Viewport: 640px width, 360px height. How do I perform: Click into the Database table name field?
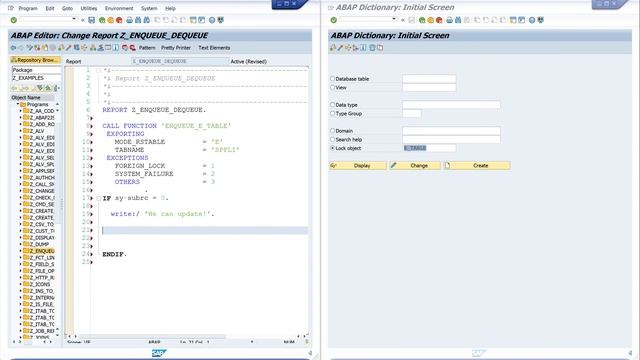[429, 79]
